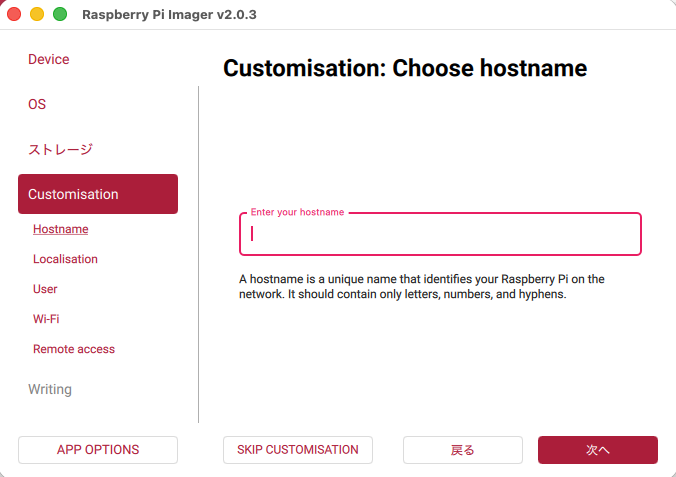Go to the OS step
This screenshot has height=477, width=676.
(x=37, y=105)
